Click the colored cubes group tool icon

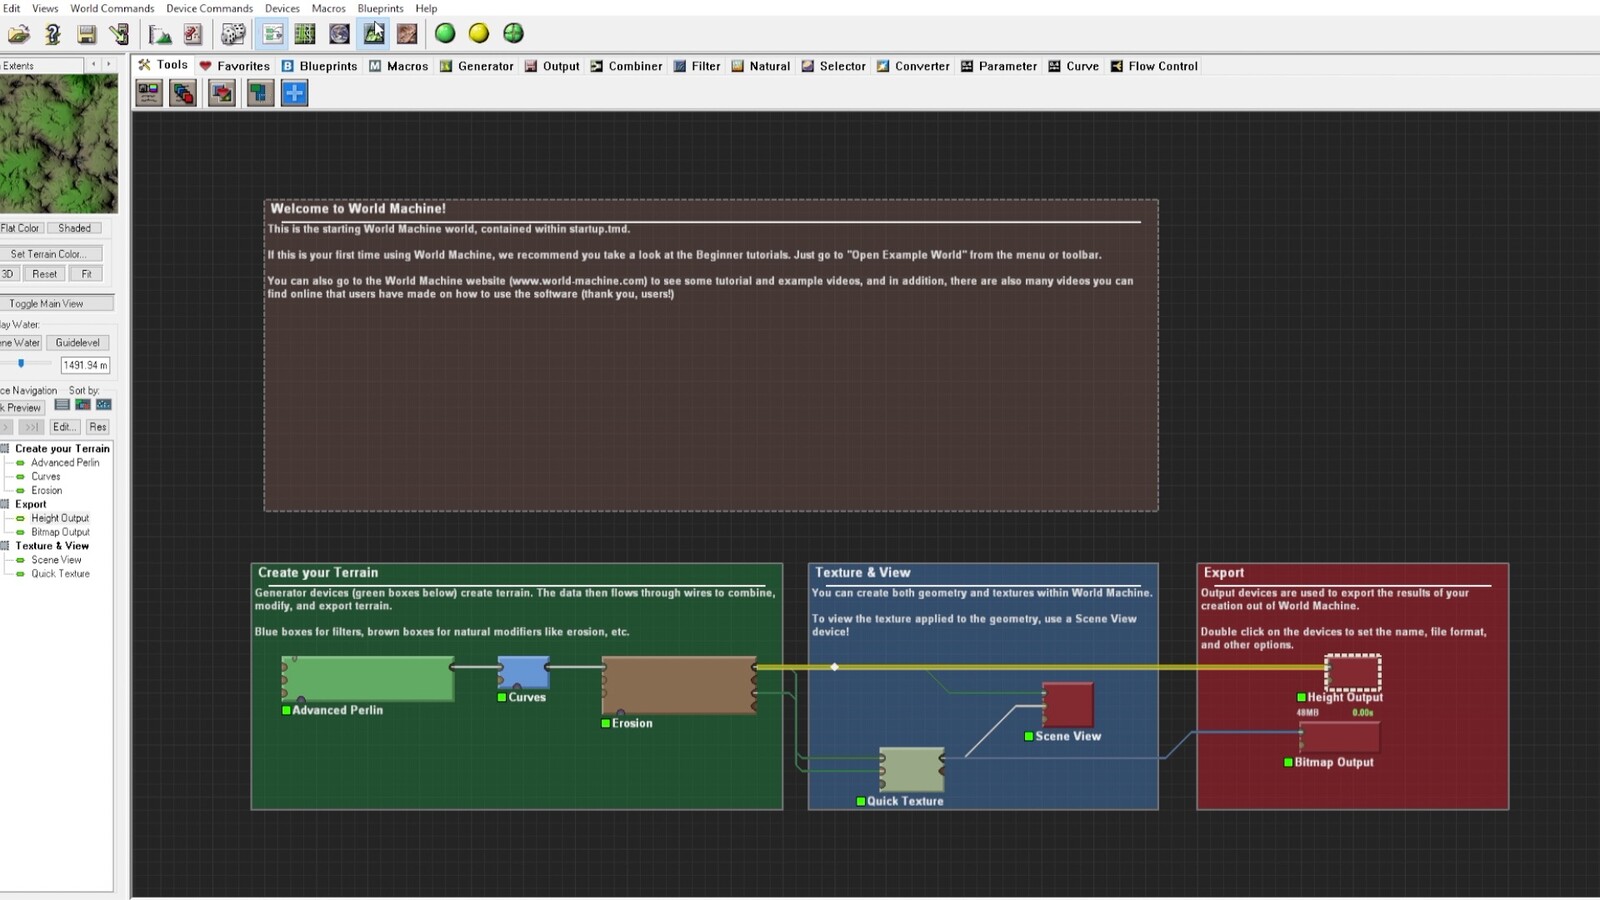click(183, 93)
